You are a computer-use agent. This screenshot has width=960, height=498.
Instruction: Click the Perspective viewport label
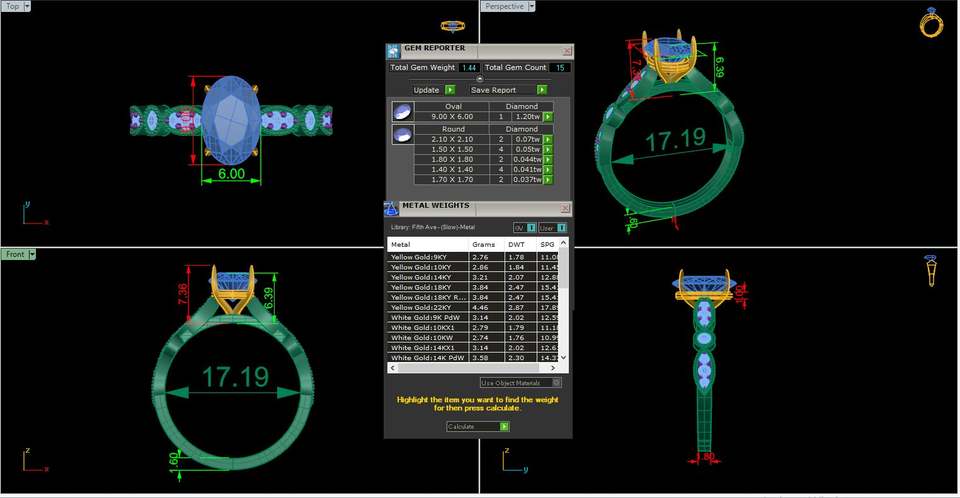[504, 6]
